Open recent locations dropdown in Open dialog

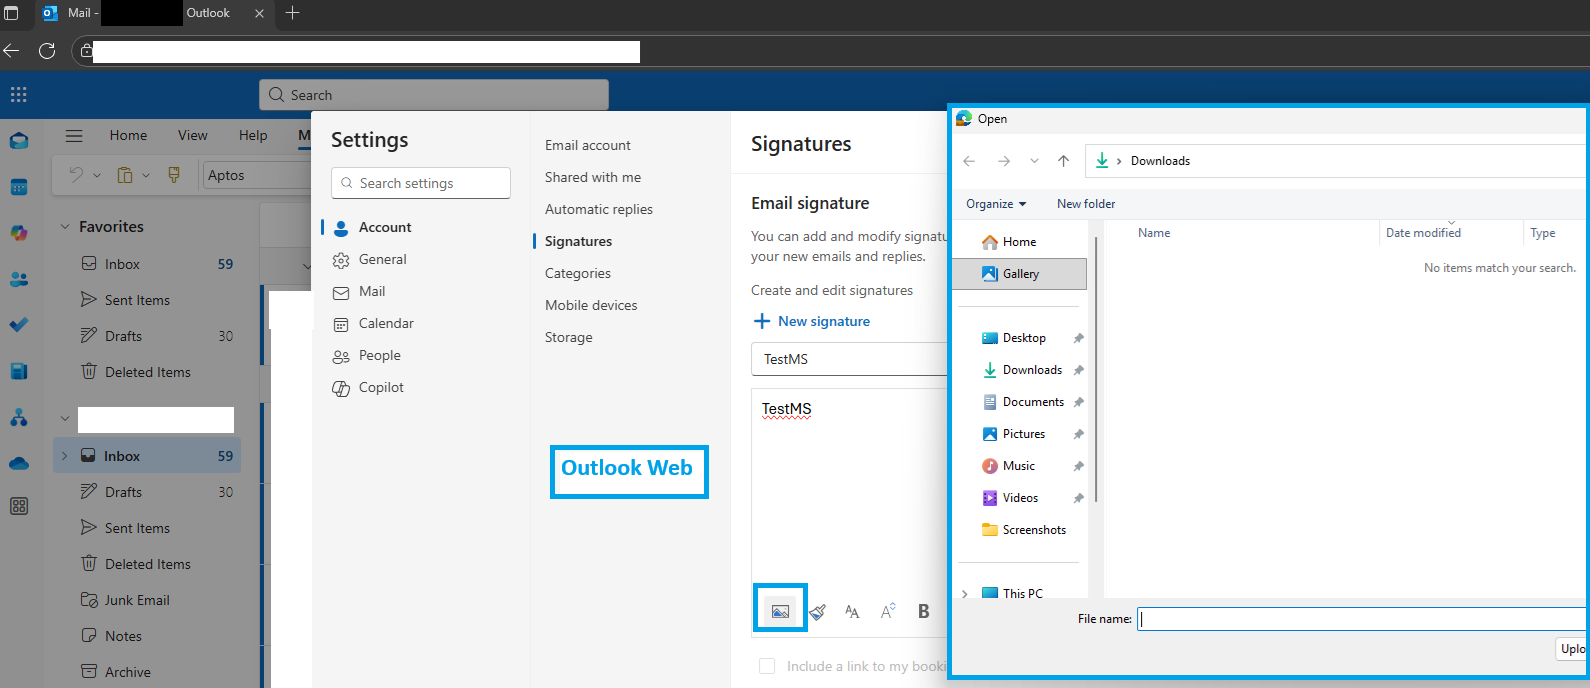(x=1034, y=161)
